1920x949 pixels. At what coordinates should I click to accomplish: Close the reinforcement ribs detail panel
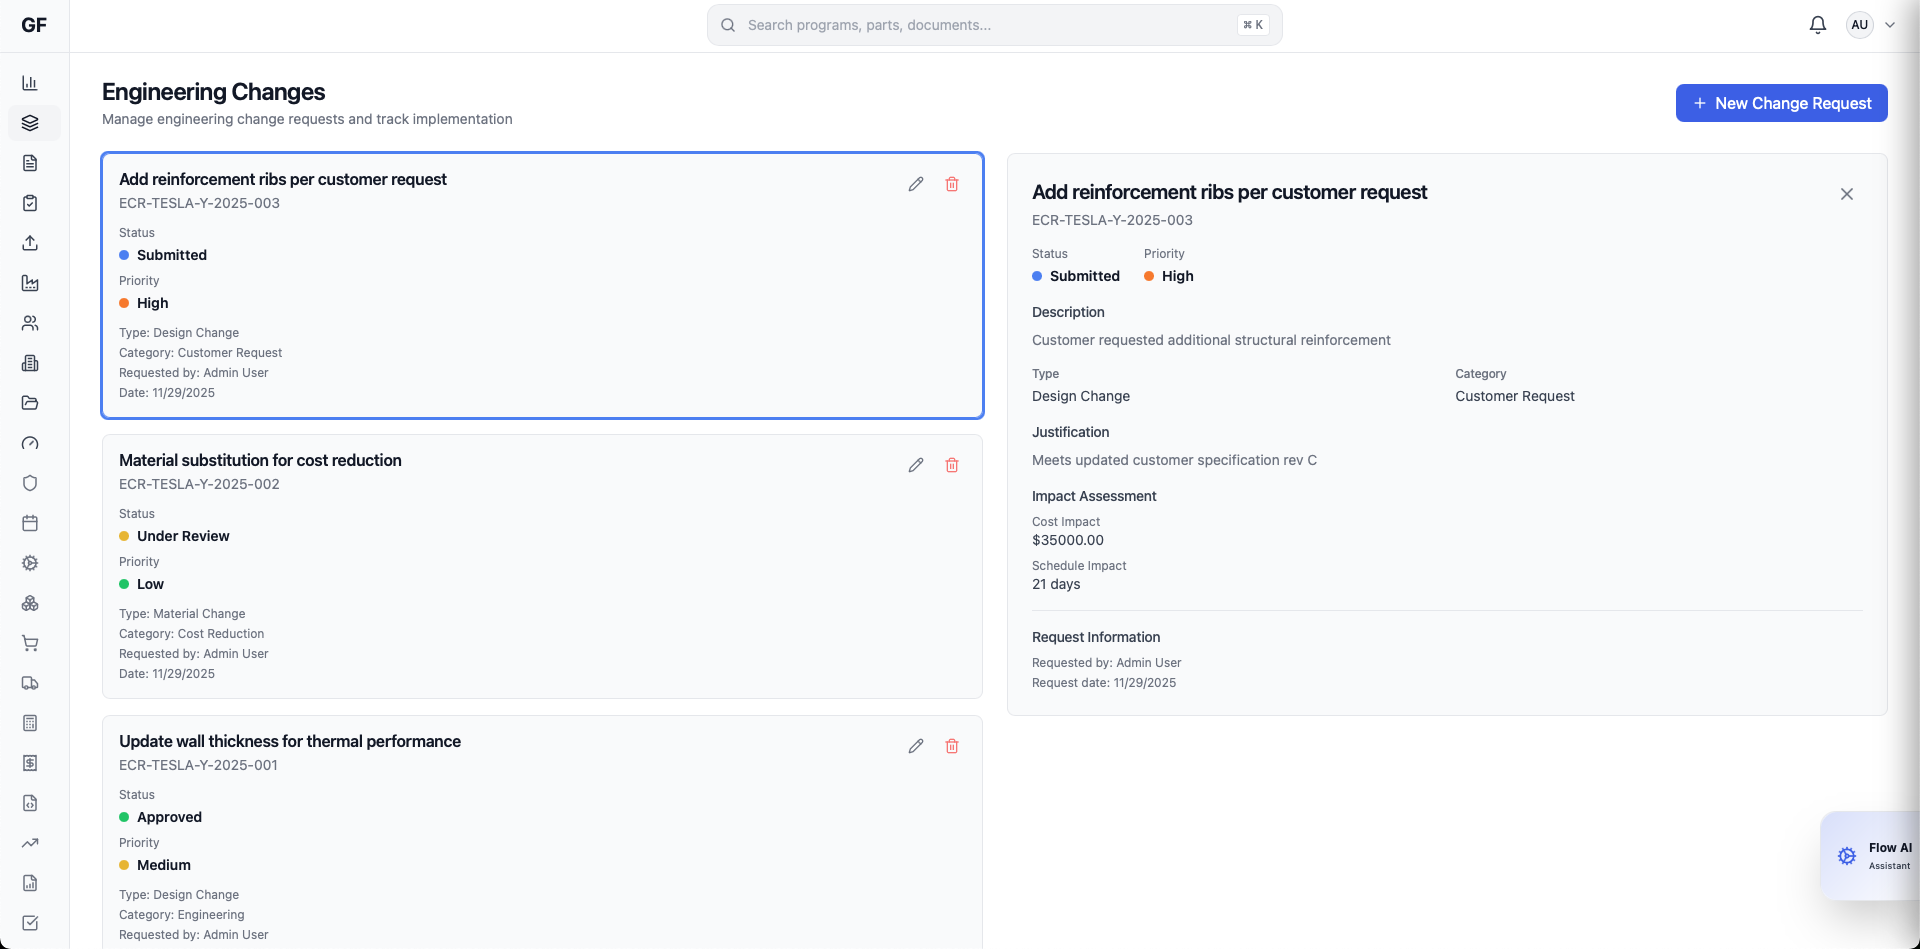coord(1846,193)
